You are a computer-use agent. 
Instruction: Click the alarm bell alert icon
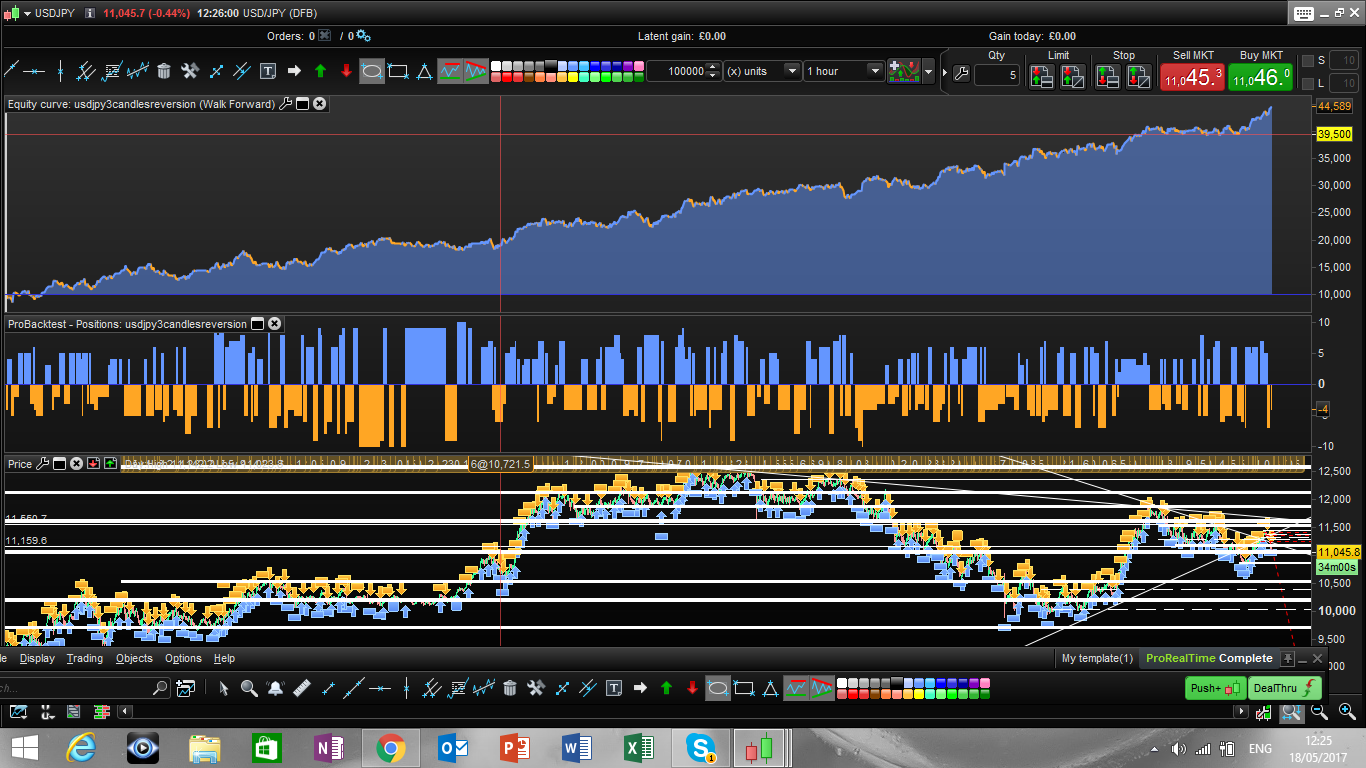[275, 688]
